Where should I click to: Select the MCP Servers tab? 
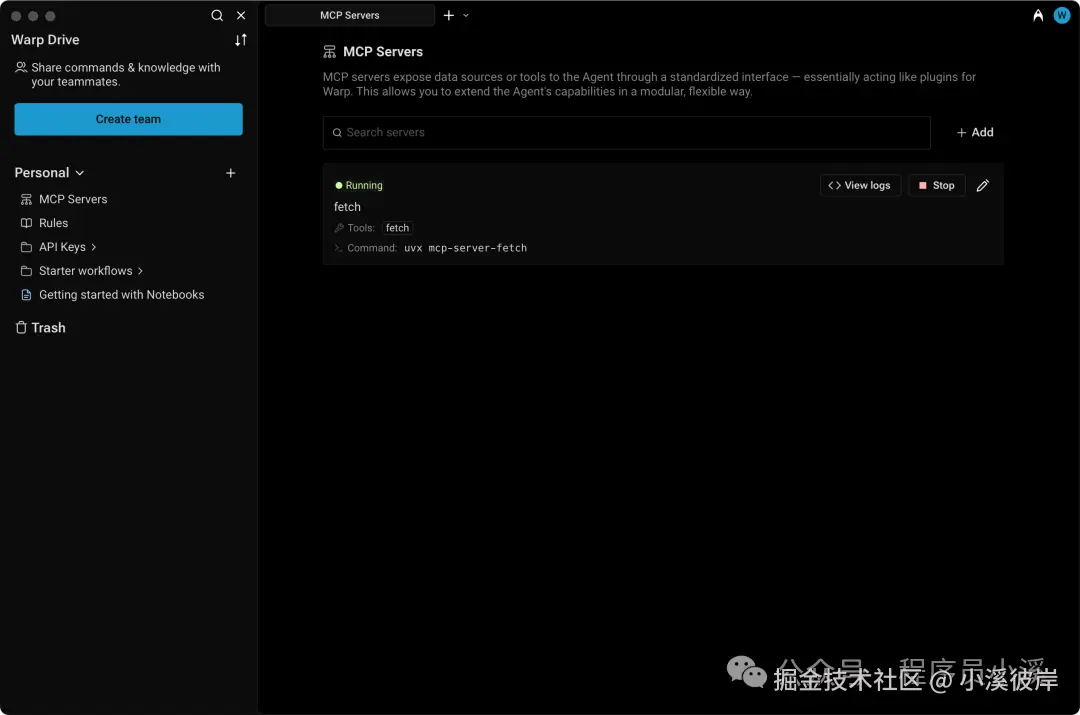coord(350,15)
